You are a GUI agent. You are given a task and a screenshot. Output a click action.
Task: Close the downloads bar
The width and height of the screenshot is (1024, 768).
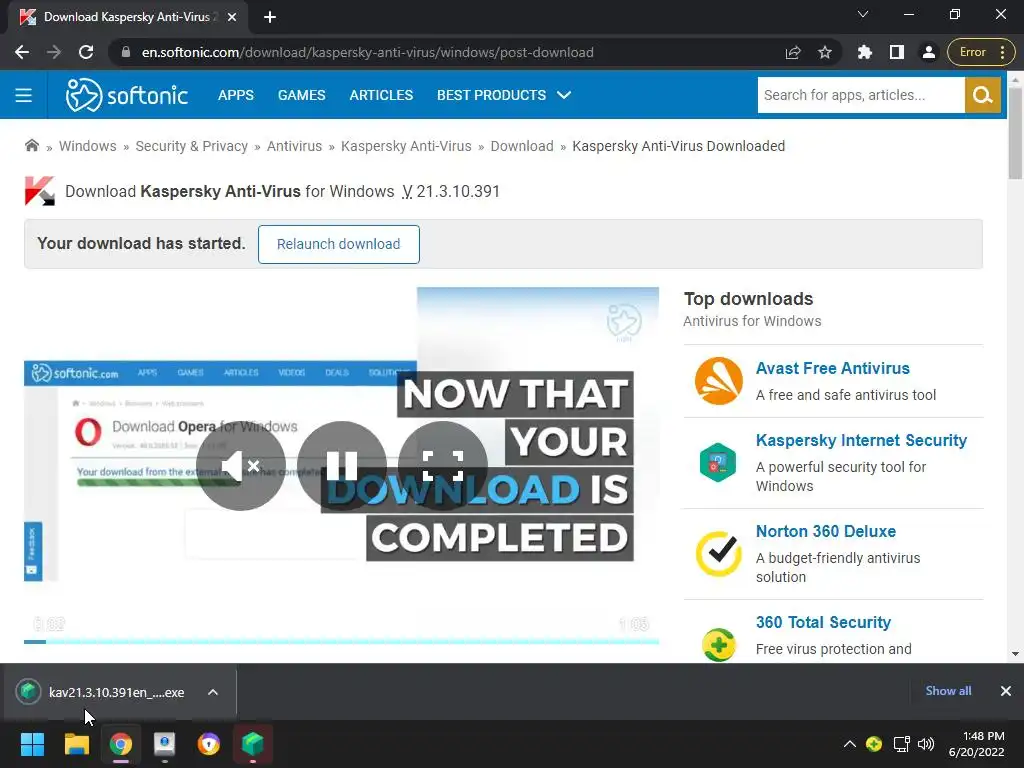(1006, 691)
